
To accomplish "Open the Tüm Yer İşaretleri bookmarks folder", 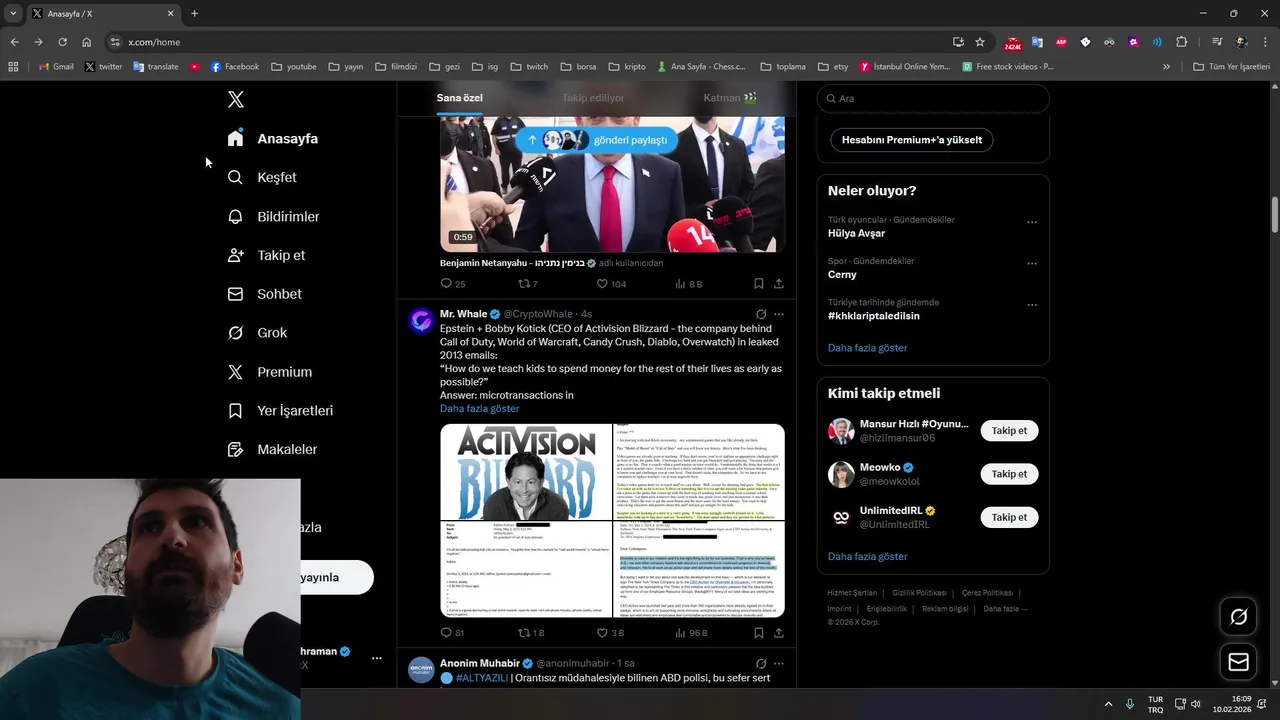I will (1231, 67).
